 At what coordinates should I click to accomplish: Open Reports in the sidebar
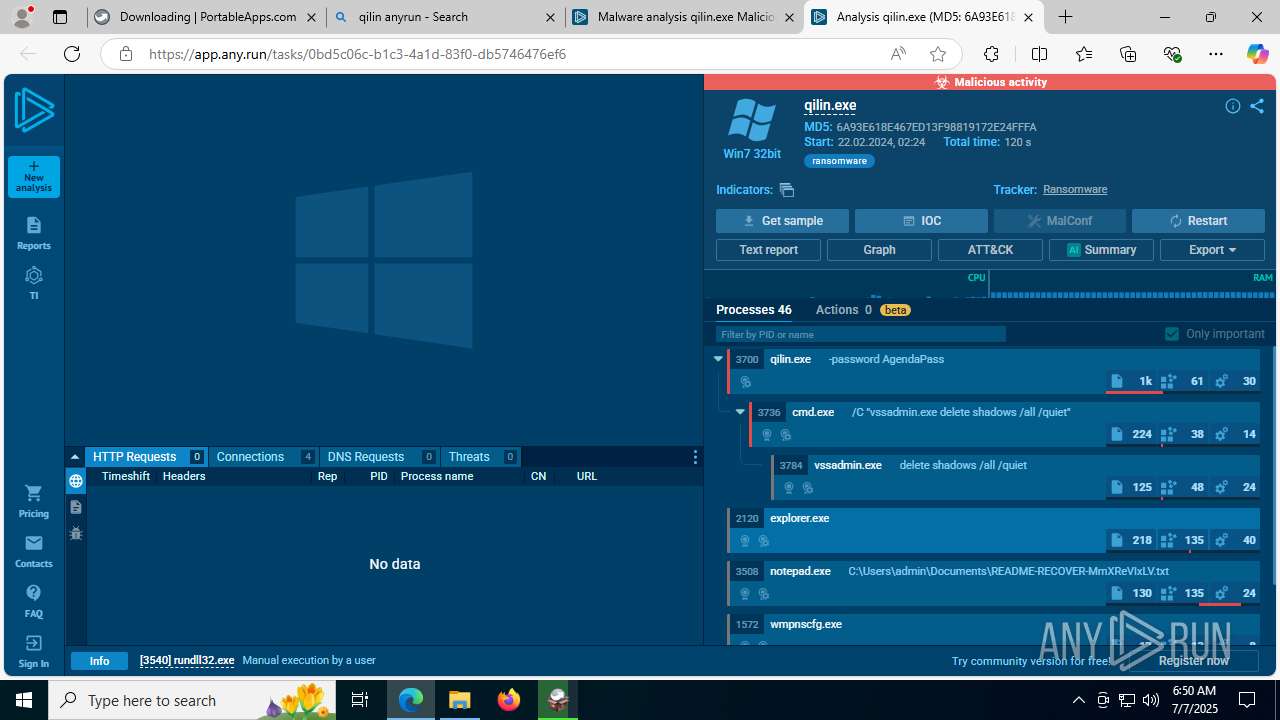(34, 234)
